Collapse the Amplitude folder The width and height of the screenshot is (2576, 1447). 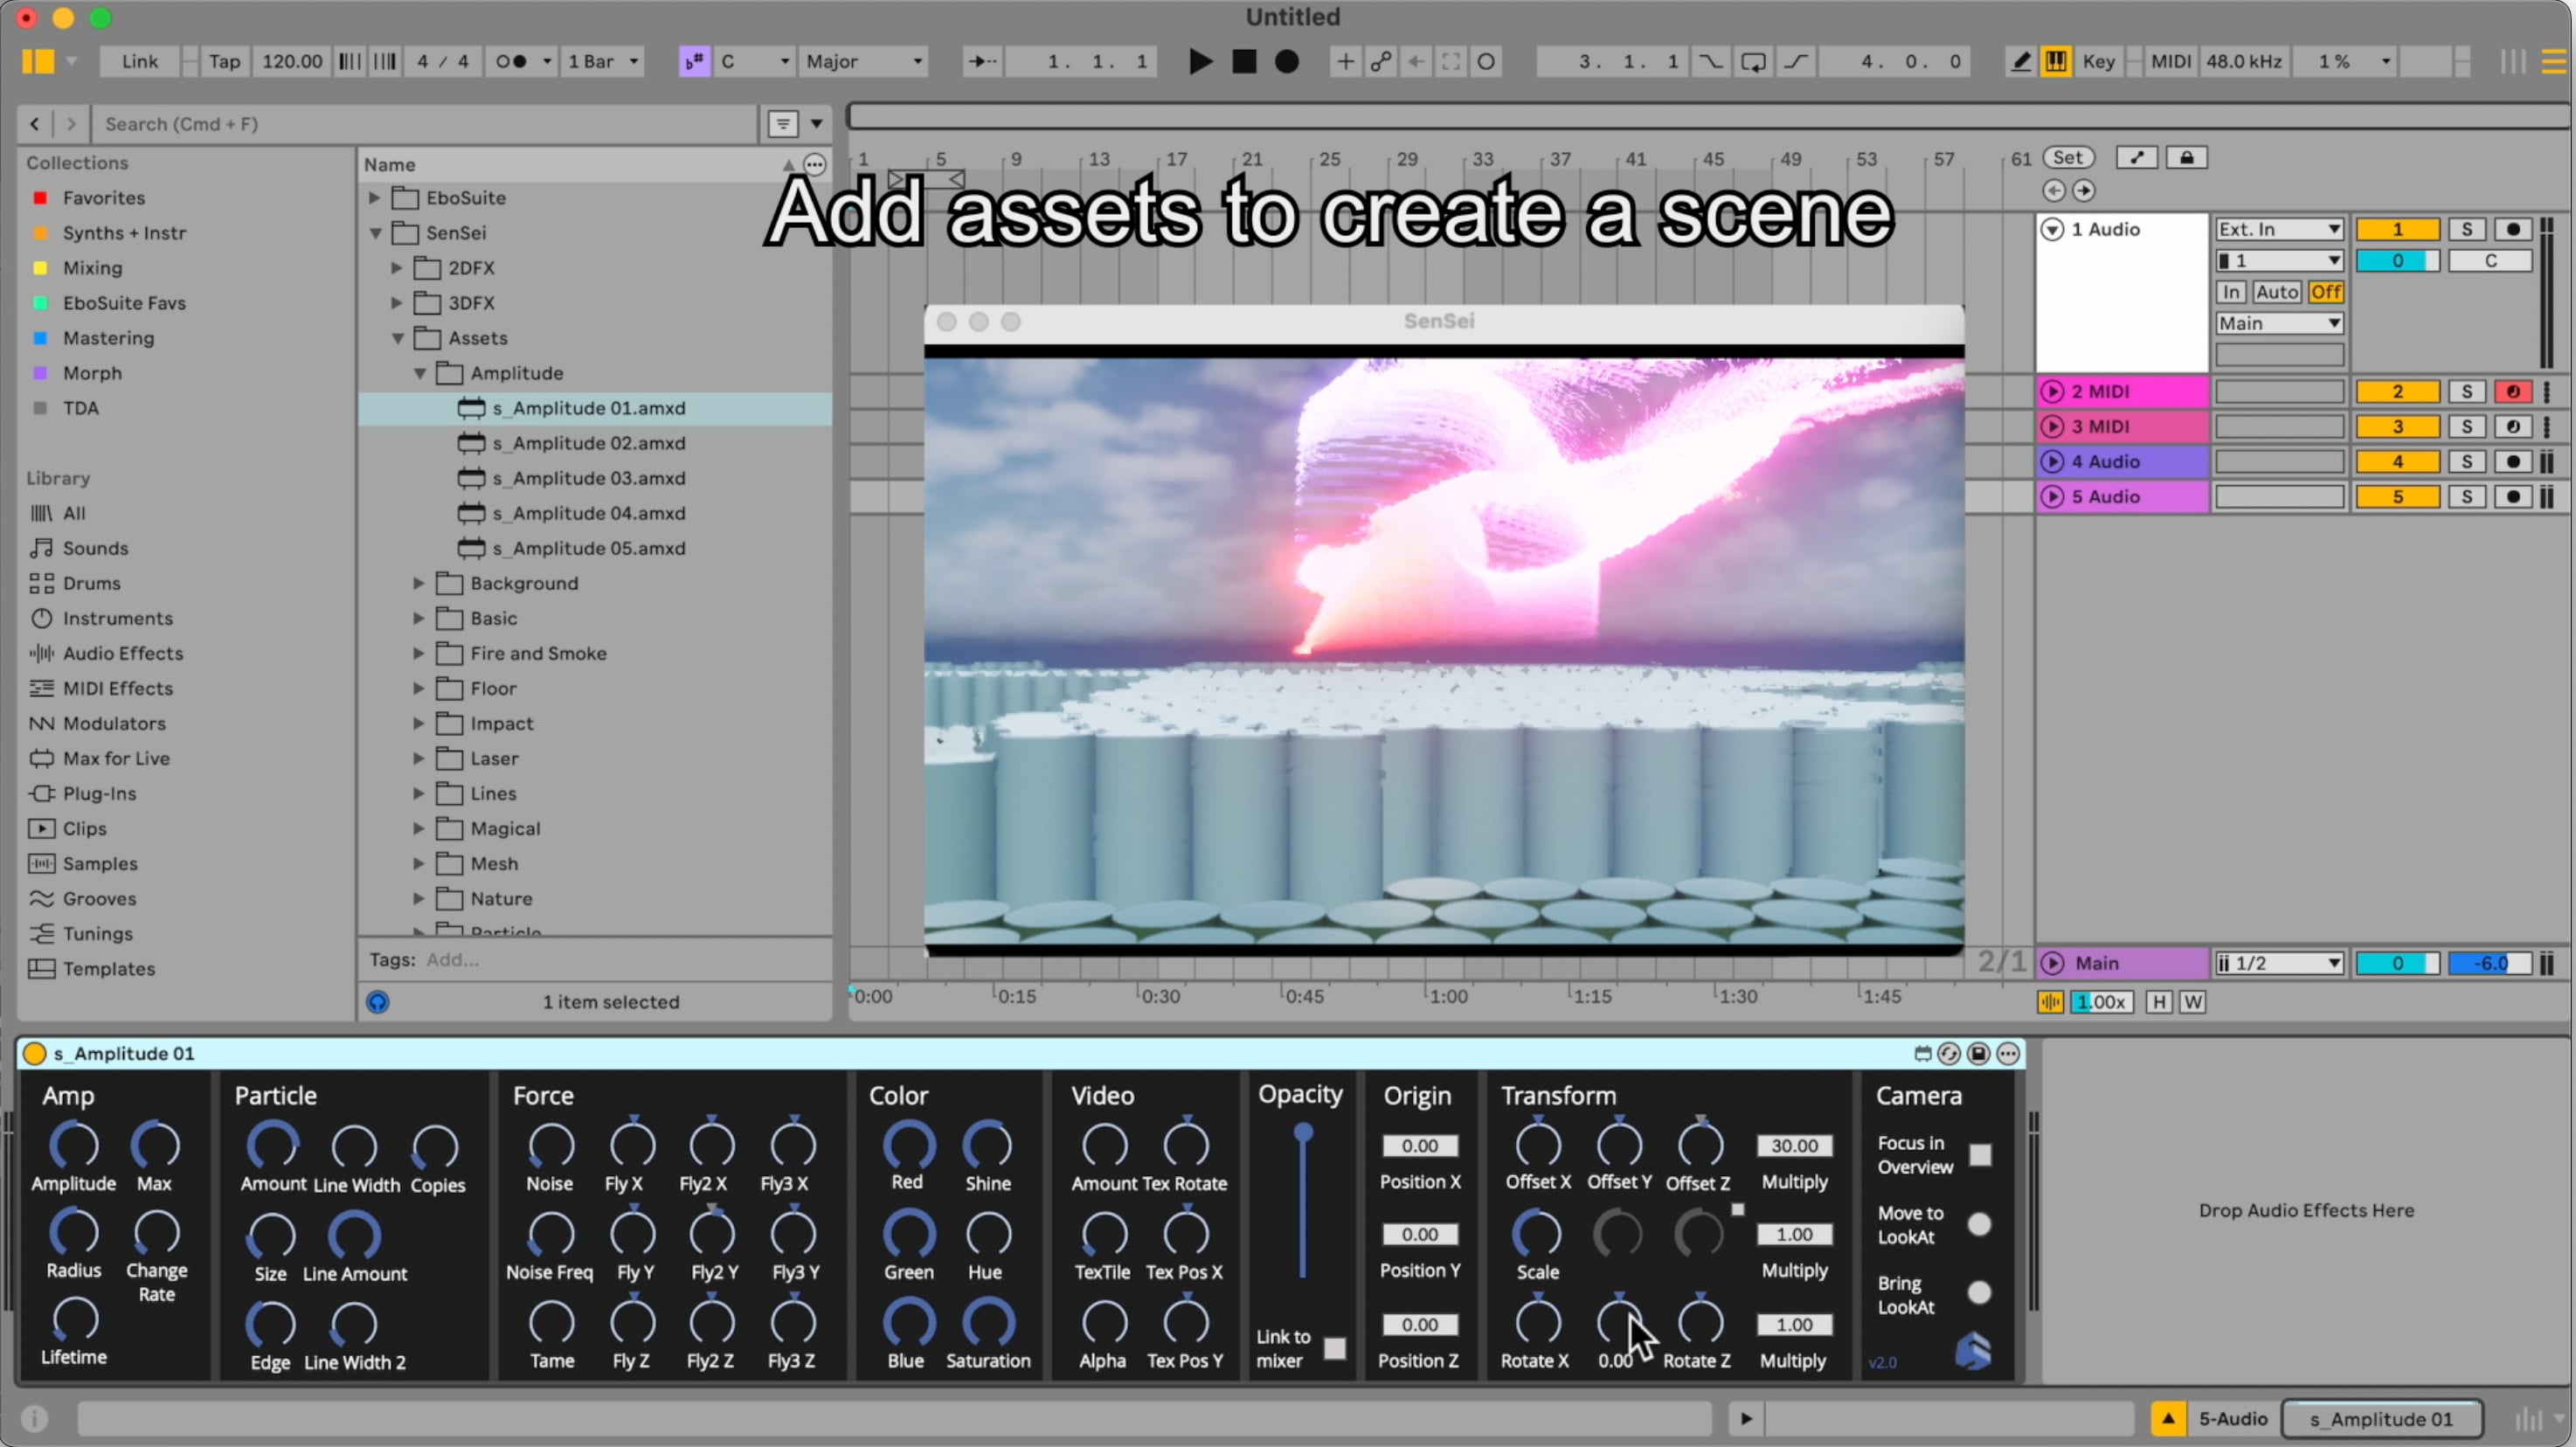(419, 373)
